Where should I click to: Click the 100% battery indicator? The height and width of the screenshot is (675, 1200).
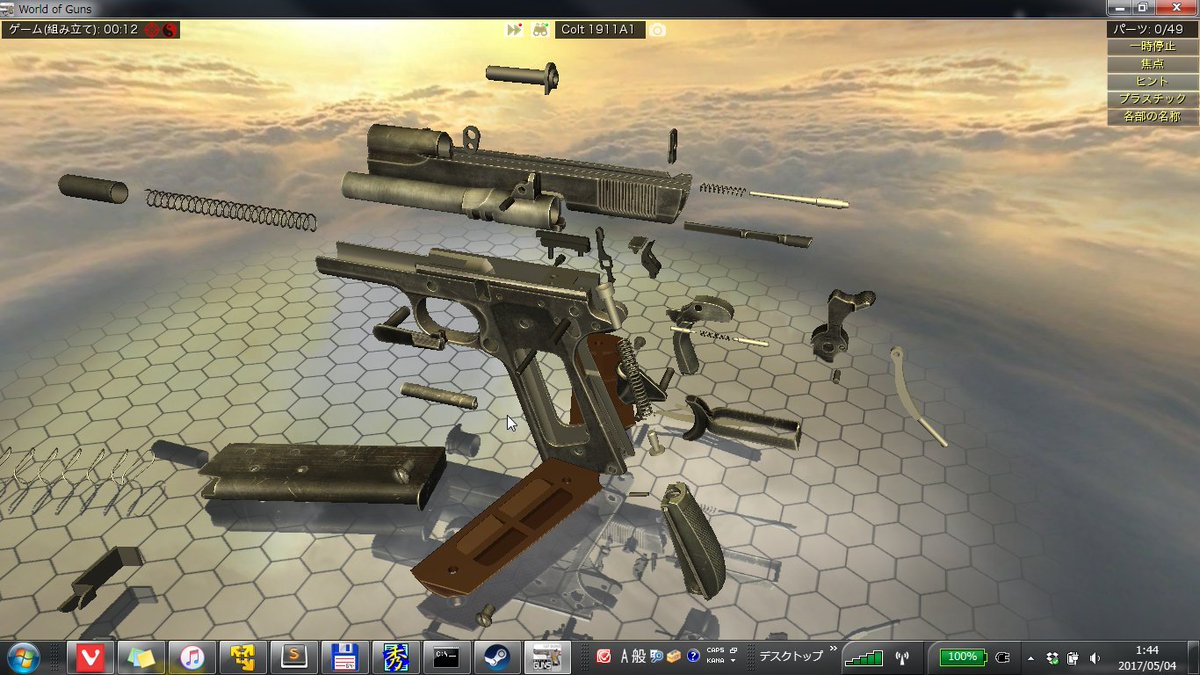coord(963,657)
